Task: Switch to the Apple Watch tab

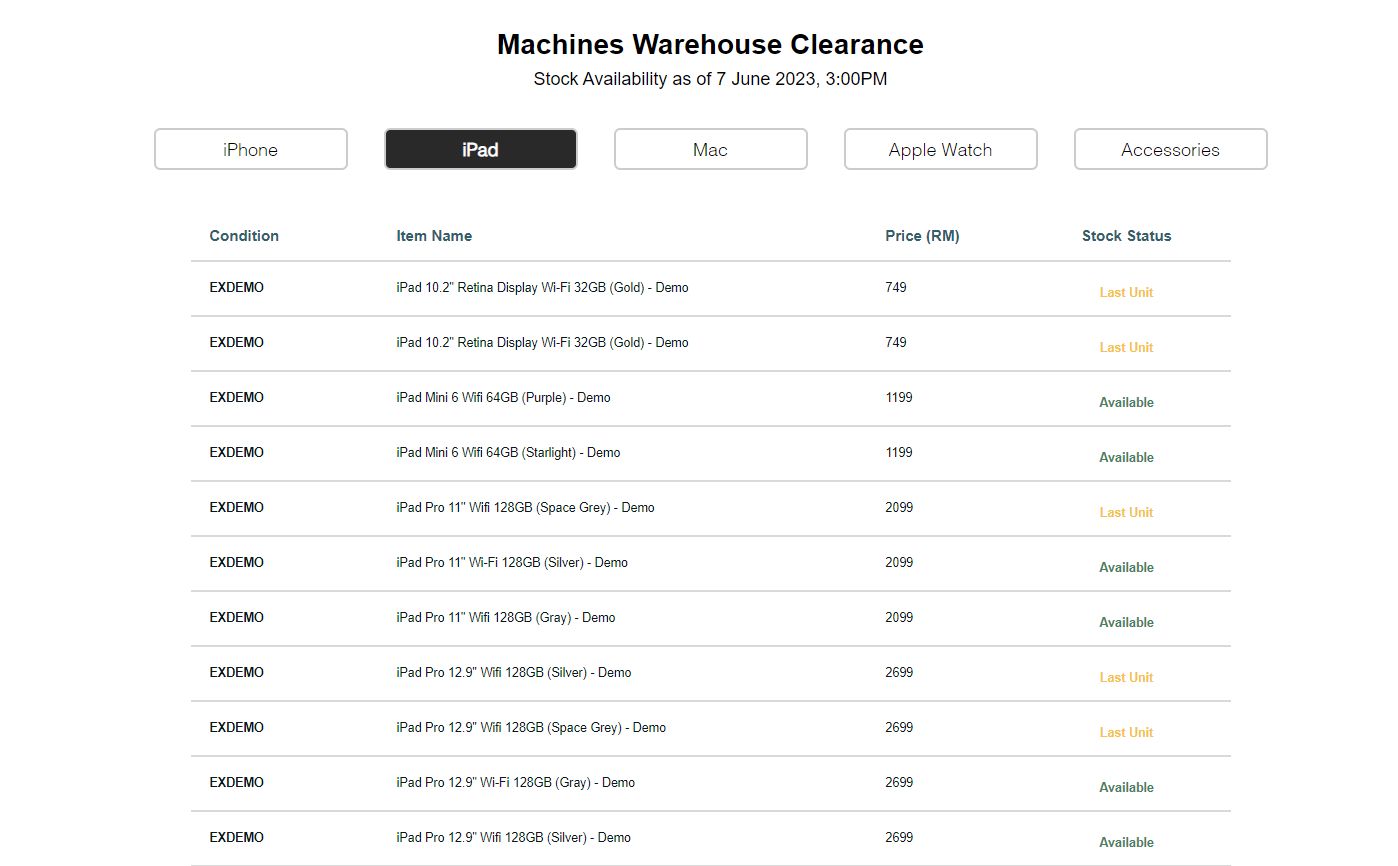Action: point(941,149)
